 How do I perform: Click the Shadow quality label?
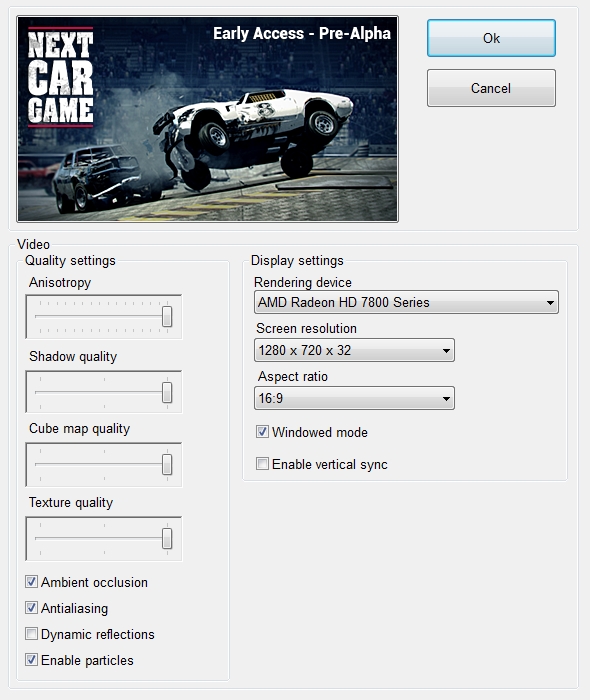click(73, 357)
